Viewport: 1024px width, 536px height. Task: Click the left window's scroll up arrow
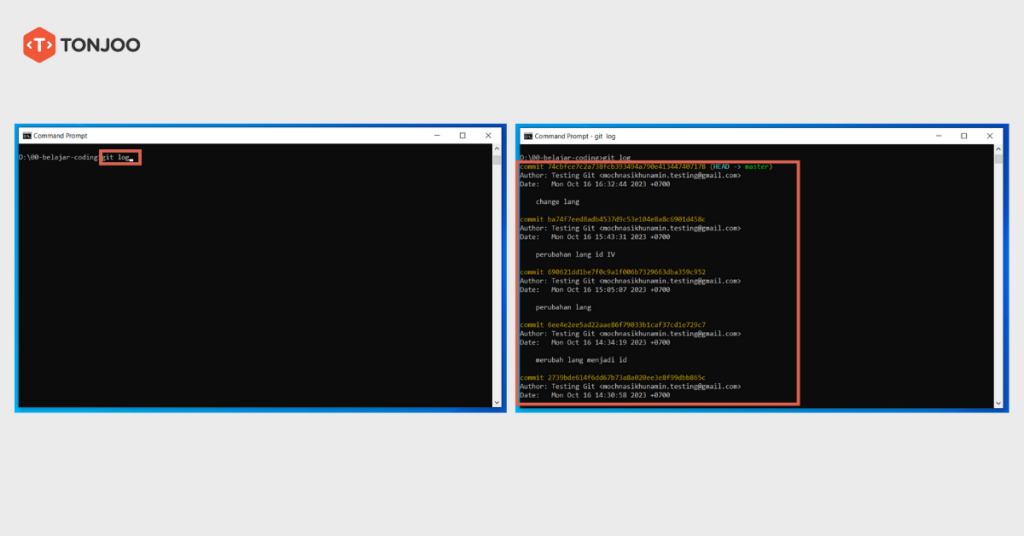[499, 150]
